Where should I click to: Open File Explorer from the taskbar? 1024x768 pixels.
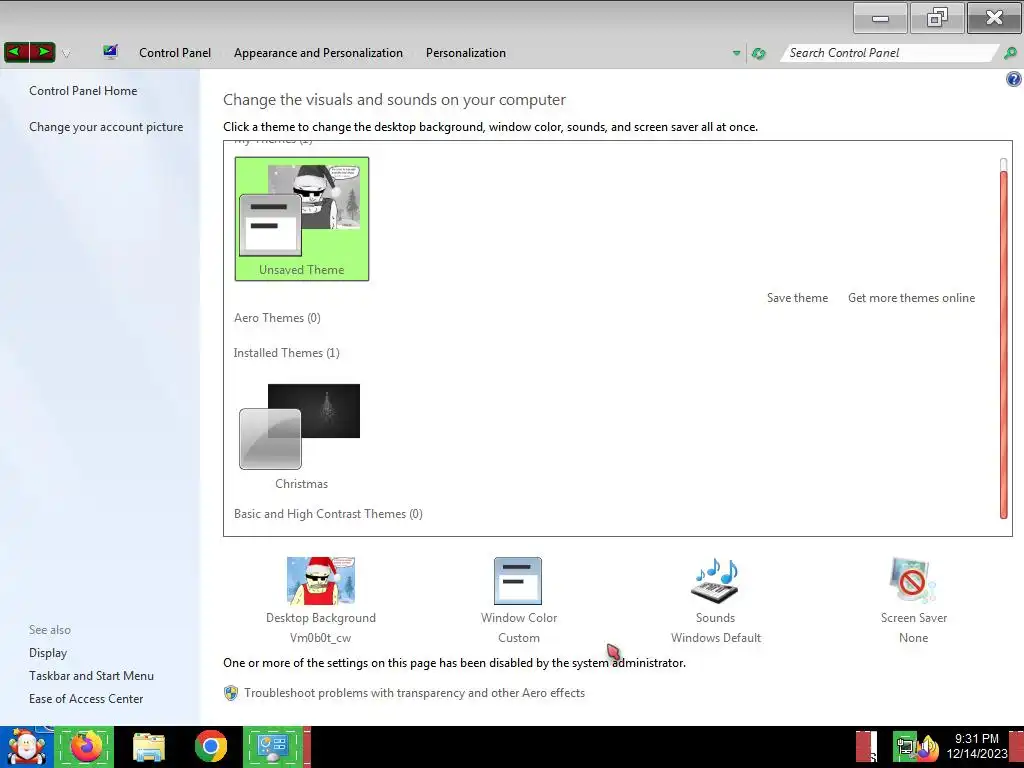pos(149,747)
